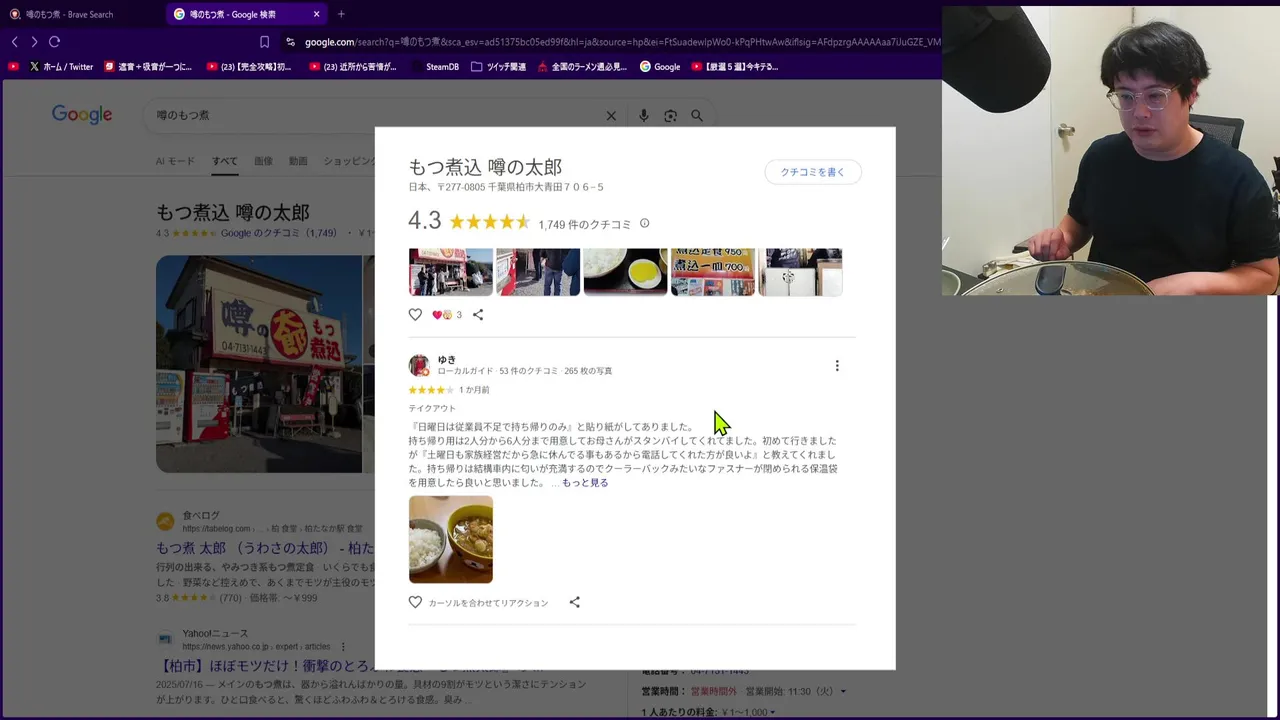1280x720 pixels.
Task: Open the fifth review photo thumbnail
Action: point(800,272)
